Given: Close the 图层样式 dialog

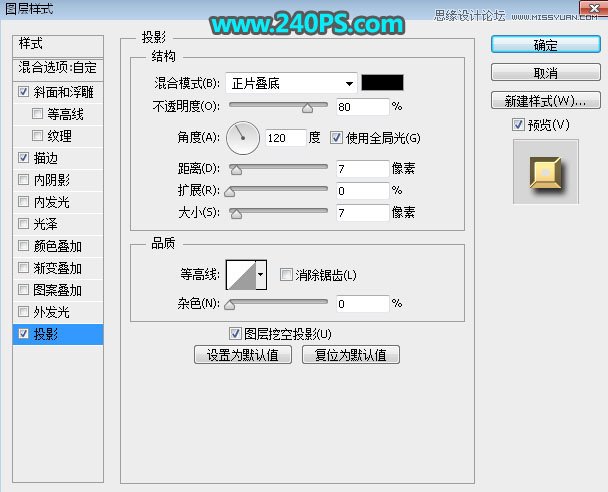Looking at the screenshot, I should click(593, 8).
